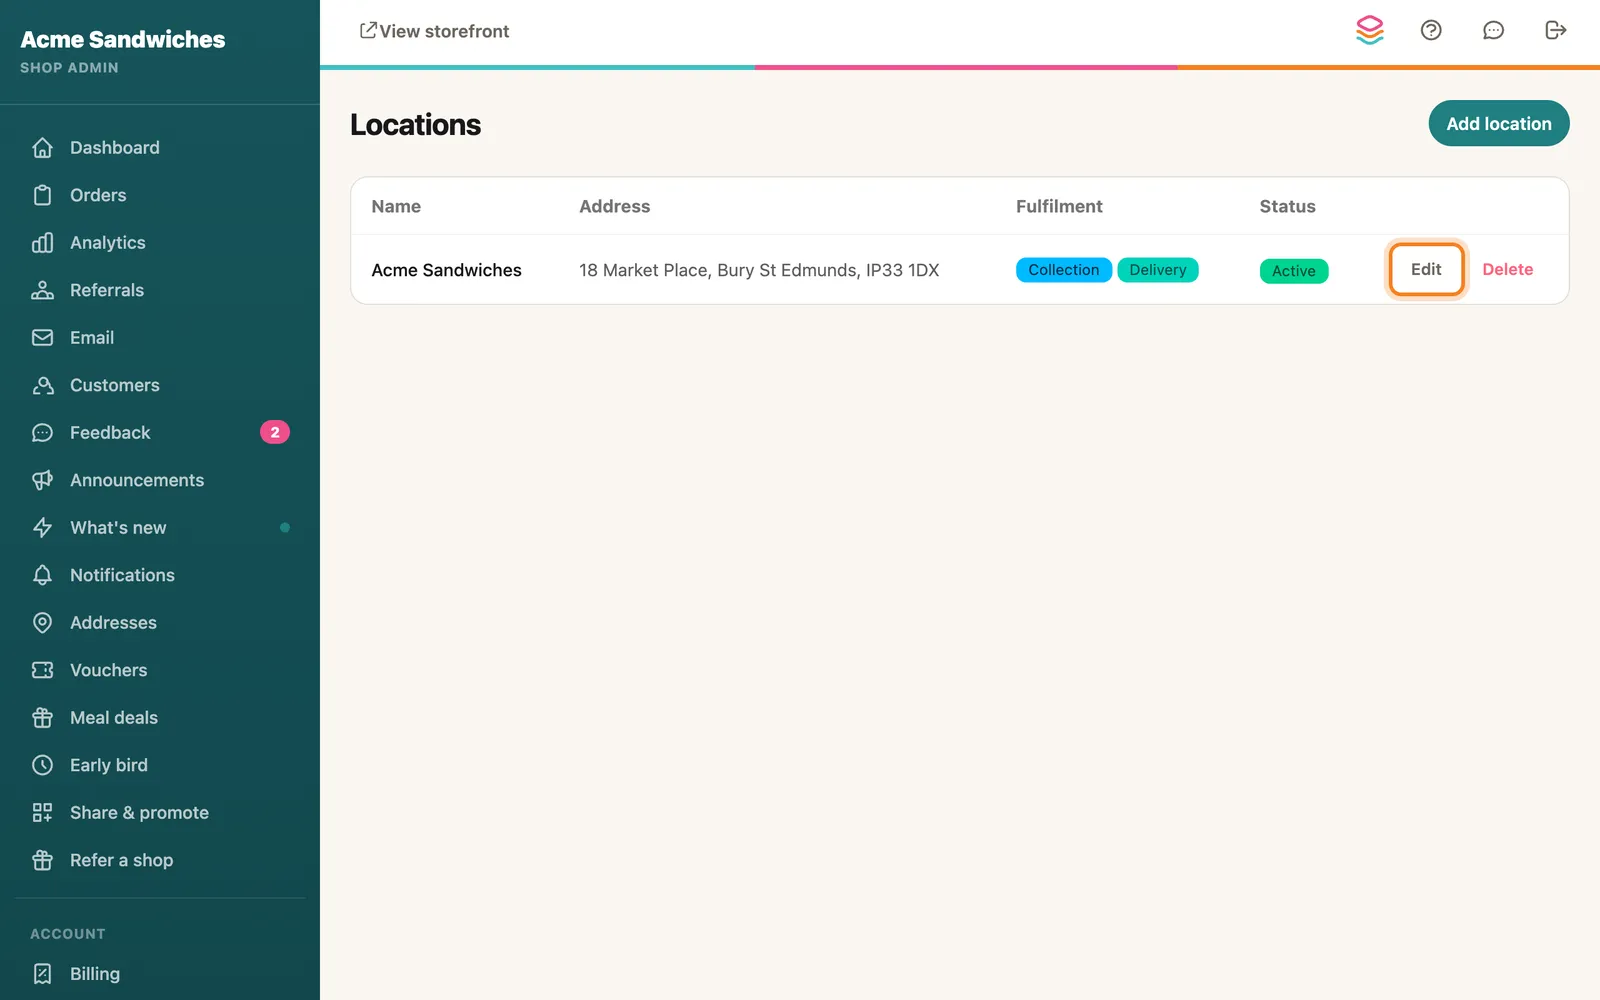
Task: Click the logout icon in header
Action: pos(1555,30)
